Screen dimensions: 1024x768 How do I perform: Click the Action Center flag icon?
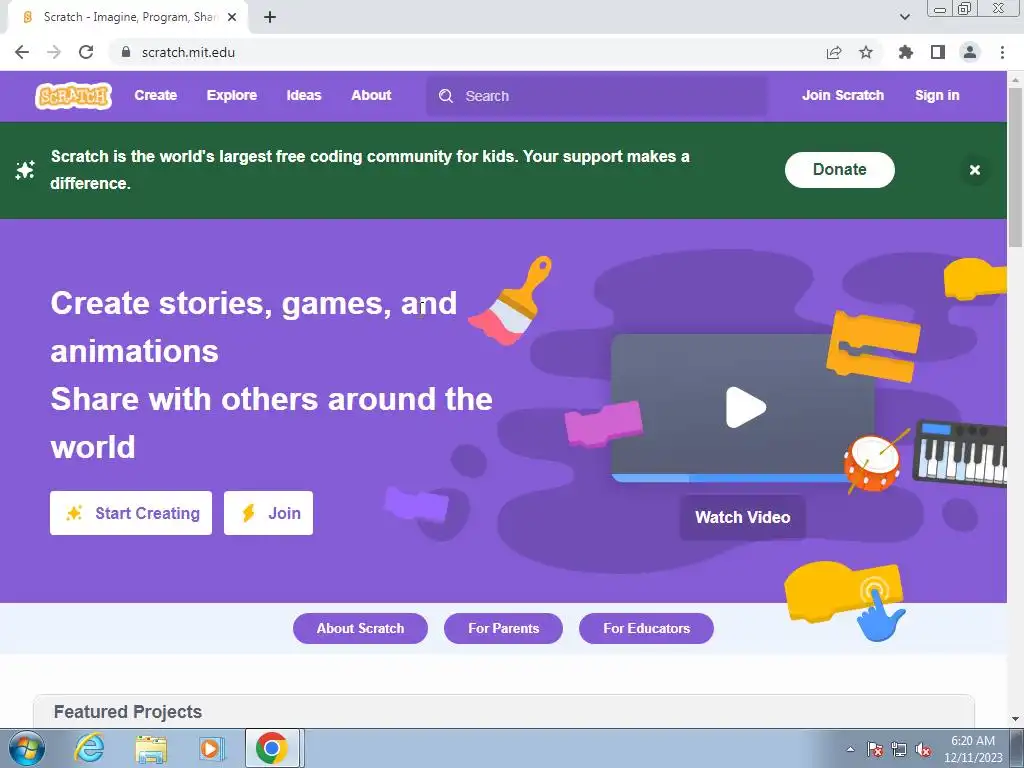coord(875,750)
